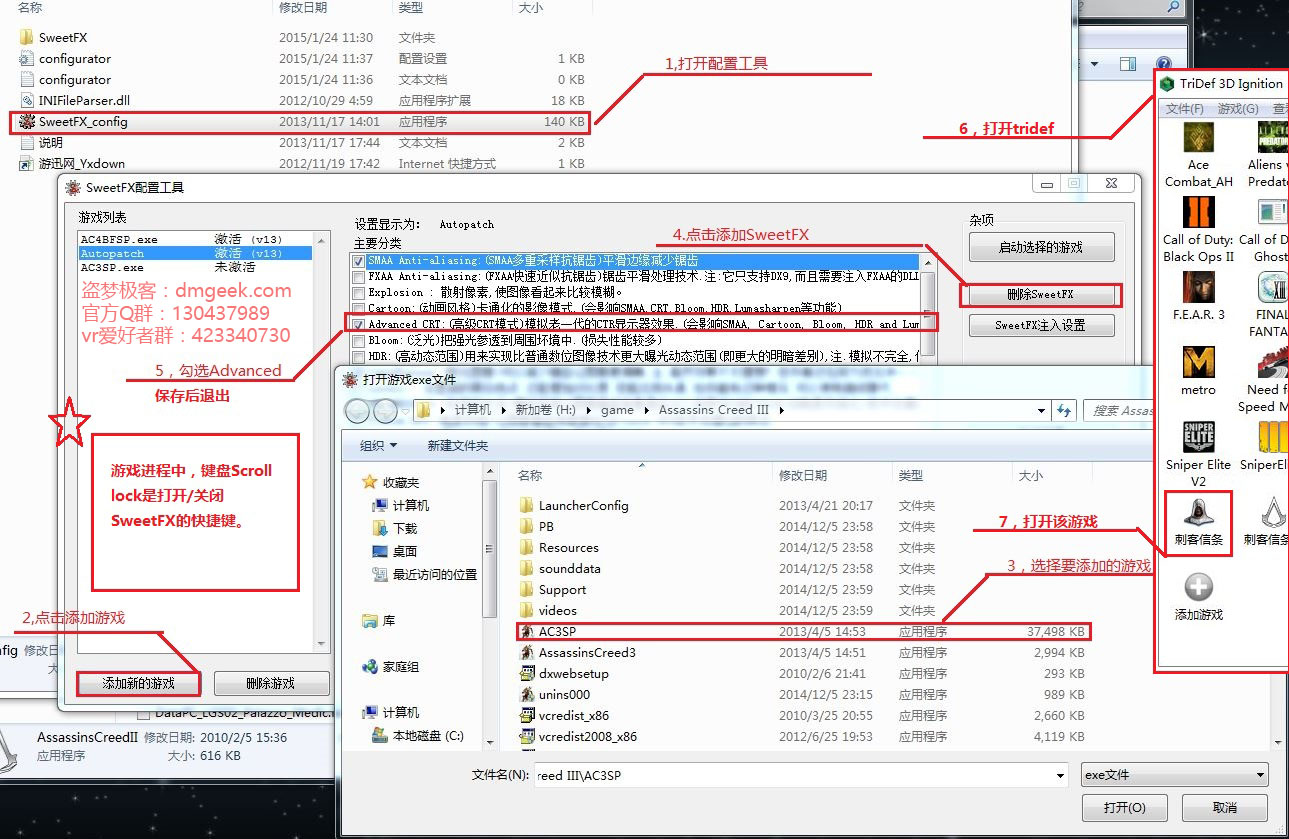Open the 文件(F) menu in TriDef 3D Ignition

pyautogui.click(x=1185, y=108)
